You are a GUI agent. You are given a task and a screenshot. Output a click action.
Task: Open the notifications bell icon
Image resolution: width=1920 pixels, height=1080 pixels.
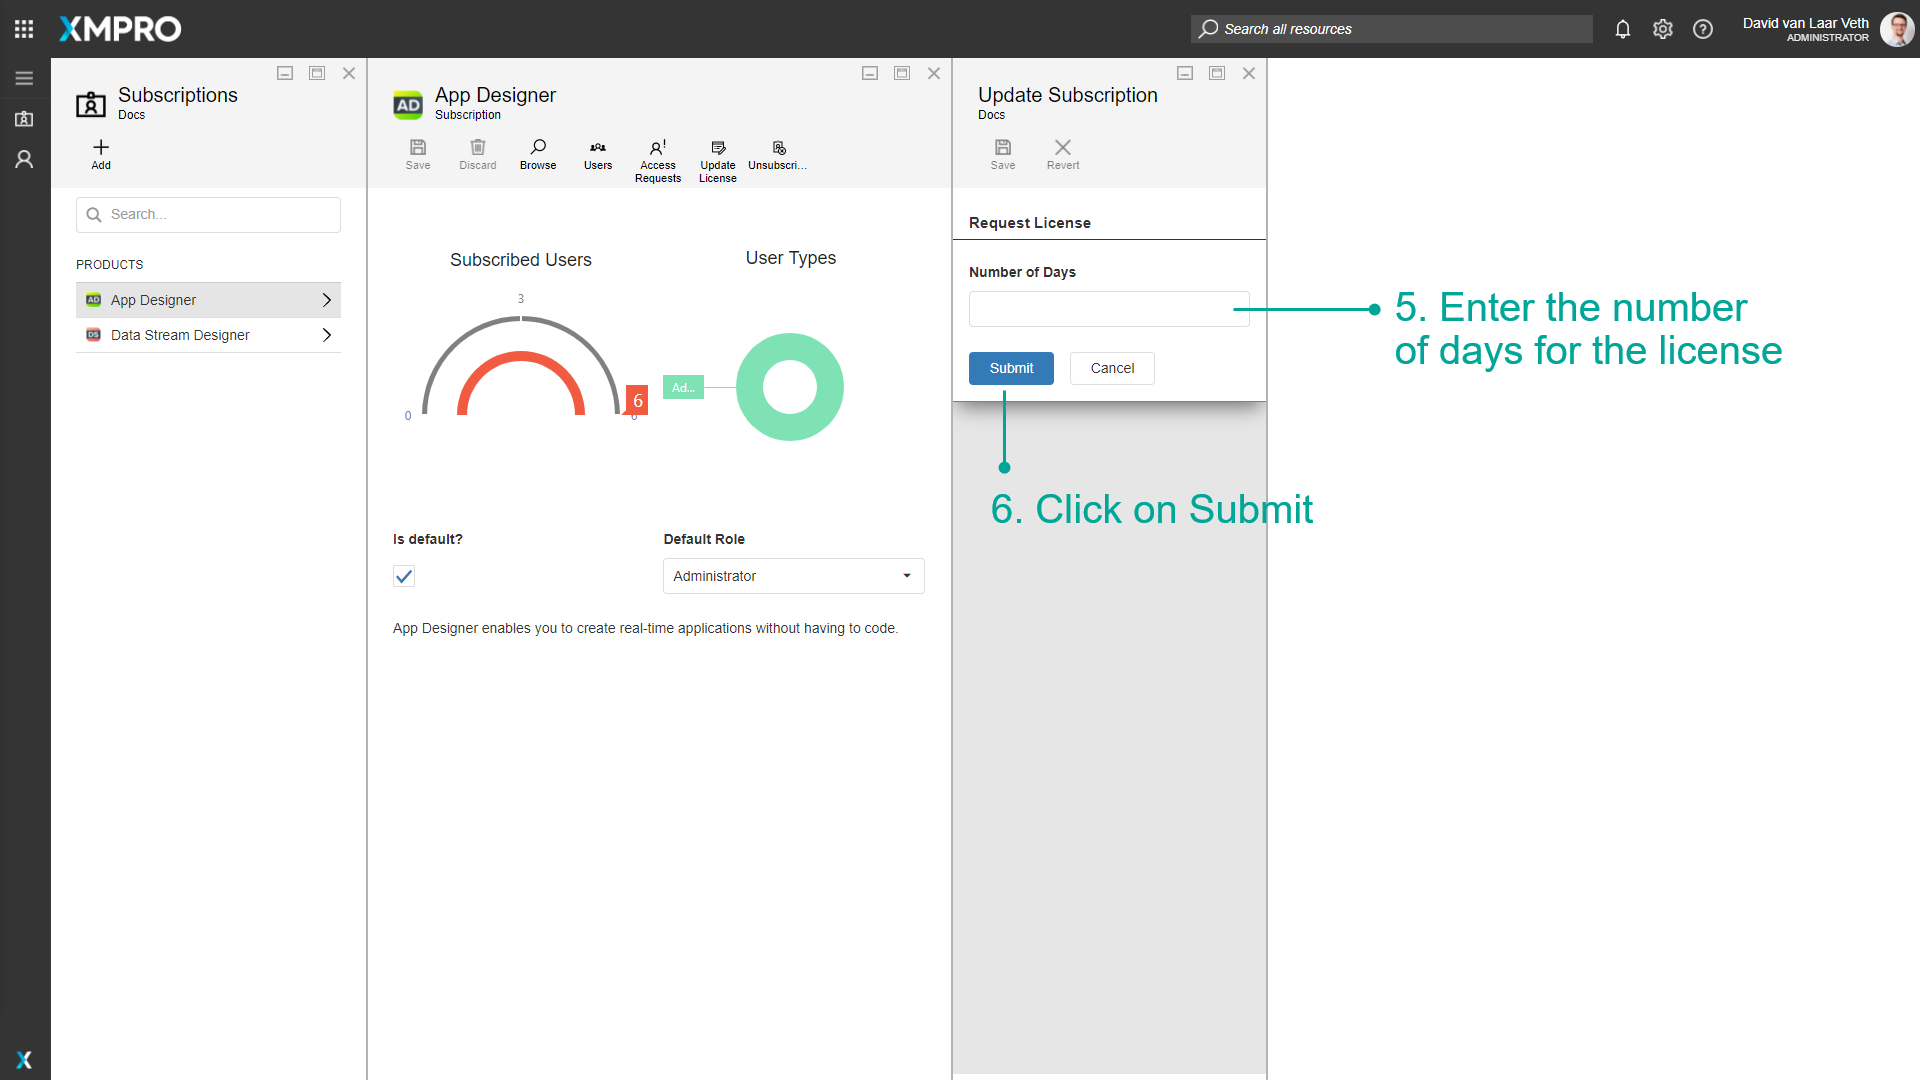coord(1623,29)
